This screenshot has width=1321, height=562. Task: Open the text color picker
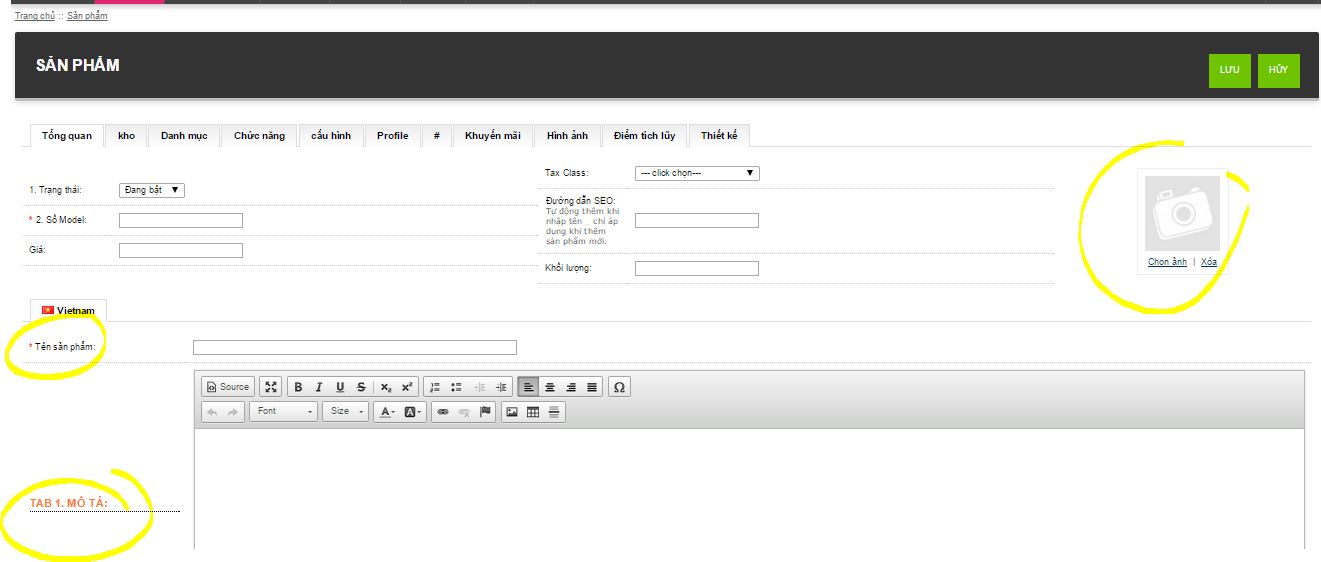pos(386,412)
